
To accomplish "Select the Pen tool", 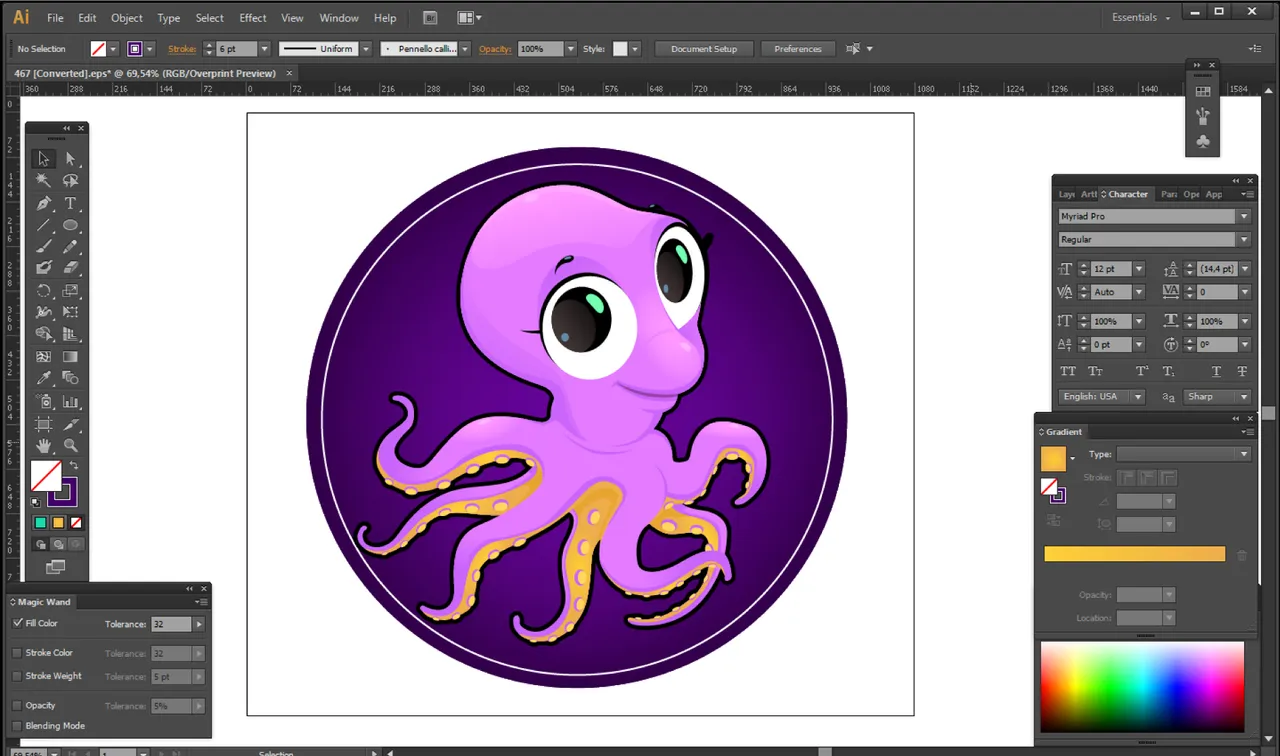I will point(43,203).
